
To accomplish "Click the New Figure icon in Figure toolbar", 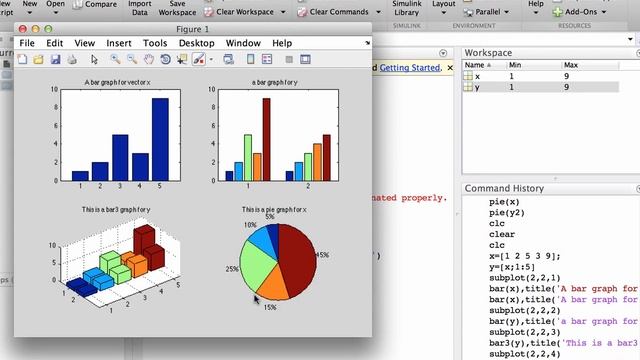I will pos(22,60).
